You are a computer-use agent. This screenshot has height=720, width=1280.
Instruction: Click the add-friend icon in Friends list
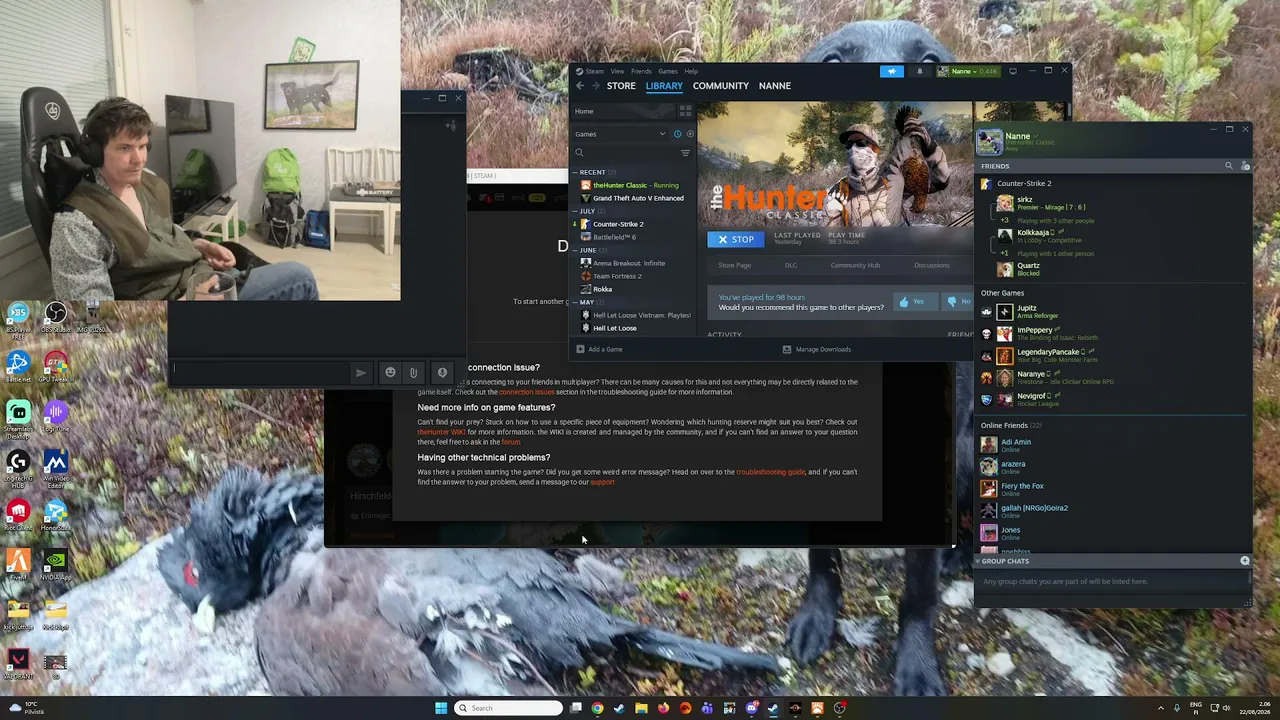coord(1245,166)
